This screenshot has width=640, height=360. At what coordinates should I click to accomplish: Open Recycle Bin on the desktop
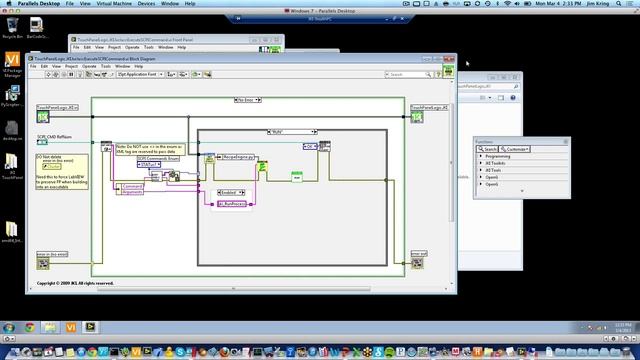12,28
